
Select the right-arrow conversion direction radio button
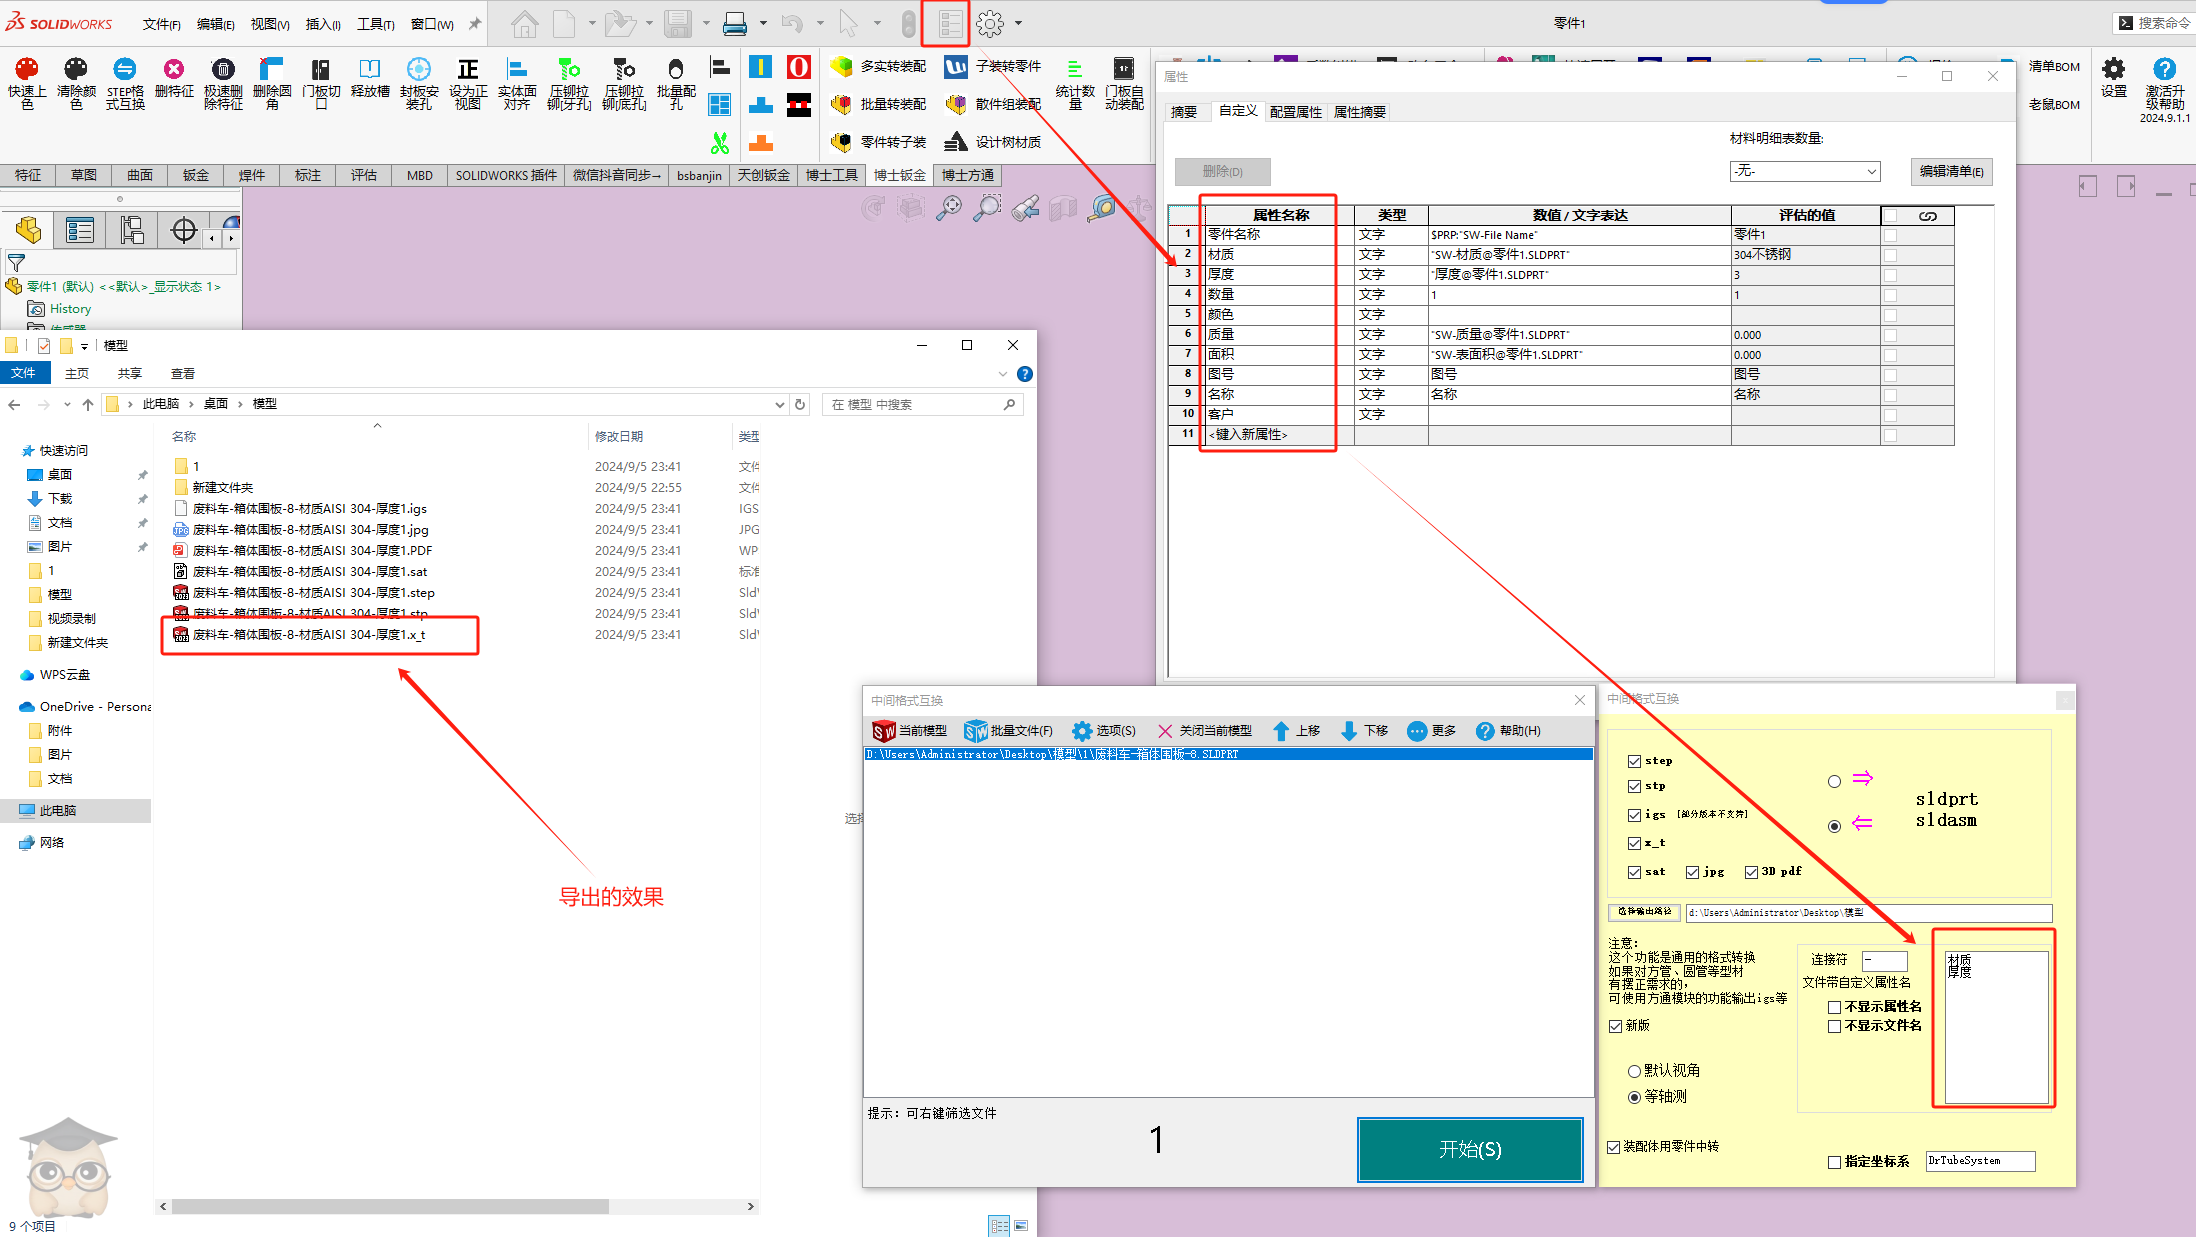pyautogui.click(x=1834, y=781)
